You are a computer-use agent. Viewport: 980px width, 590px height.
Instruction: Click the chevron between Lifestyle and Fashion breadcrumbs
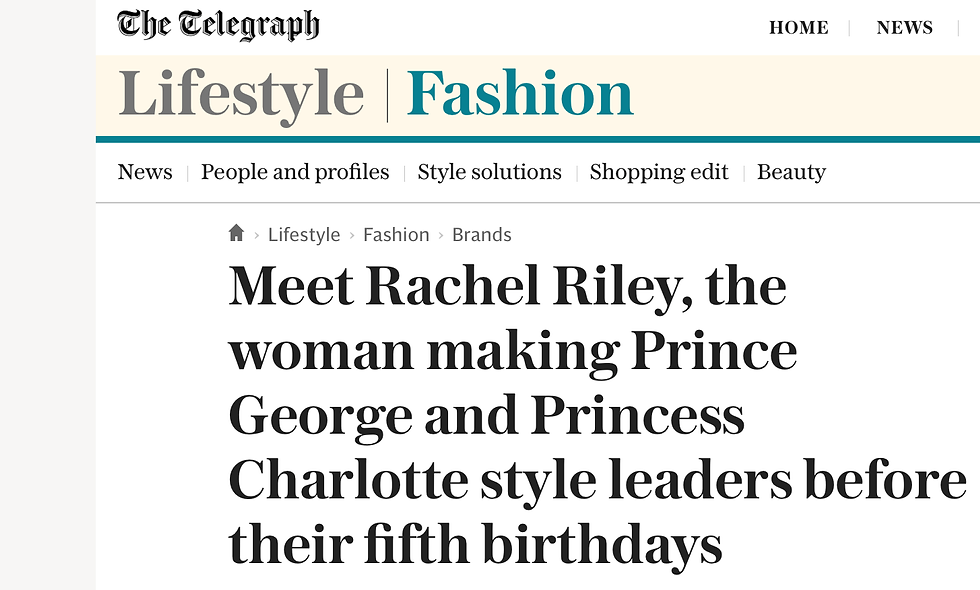351,235
